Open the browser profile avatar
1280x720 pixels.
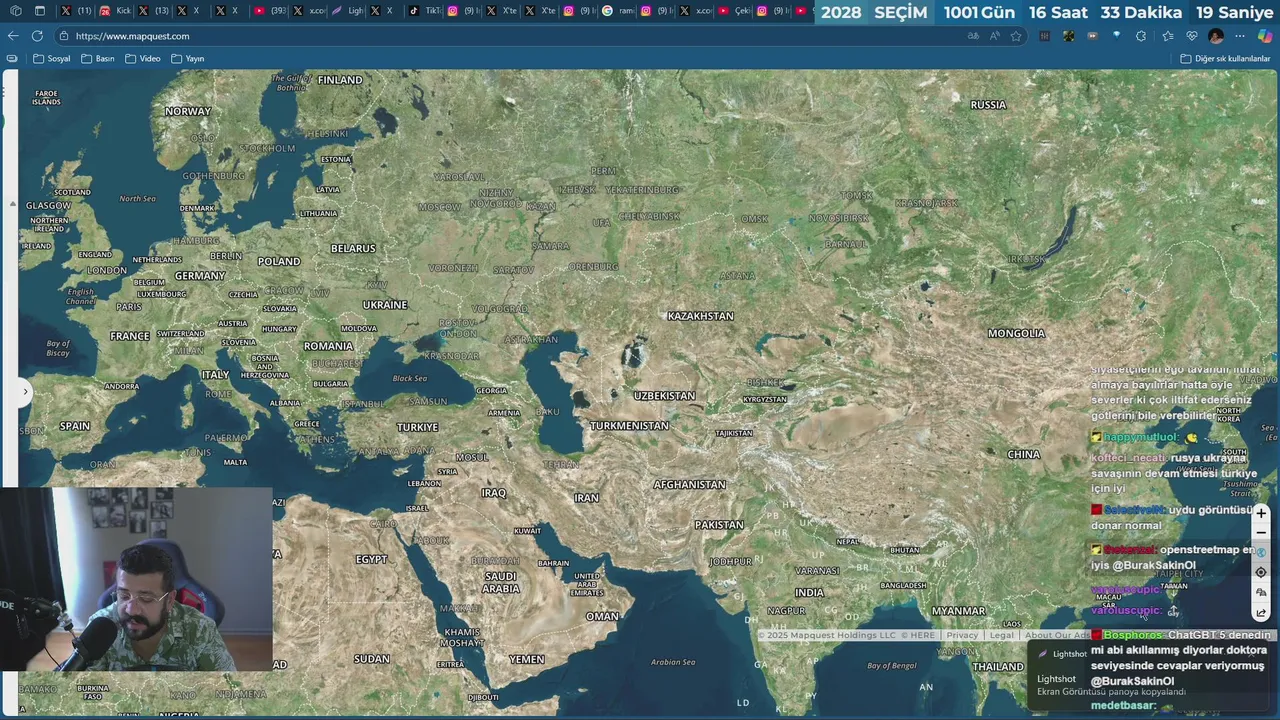click(1216, 36)
